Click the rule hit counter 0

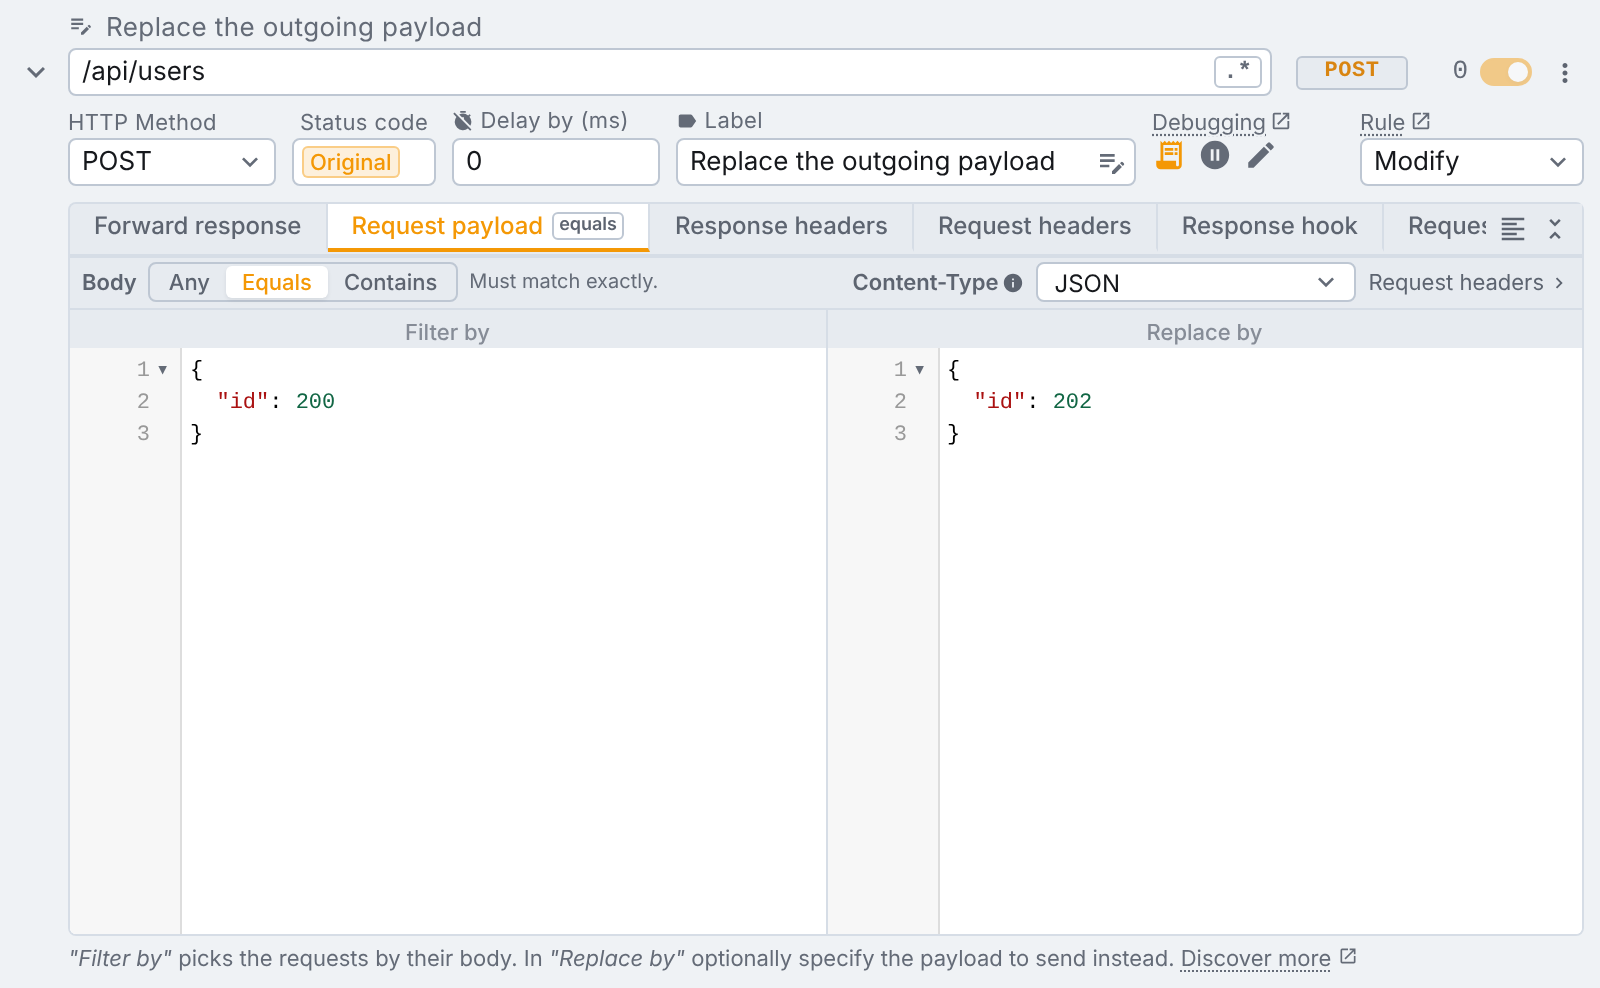tap(1460, 70)
